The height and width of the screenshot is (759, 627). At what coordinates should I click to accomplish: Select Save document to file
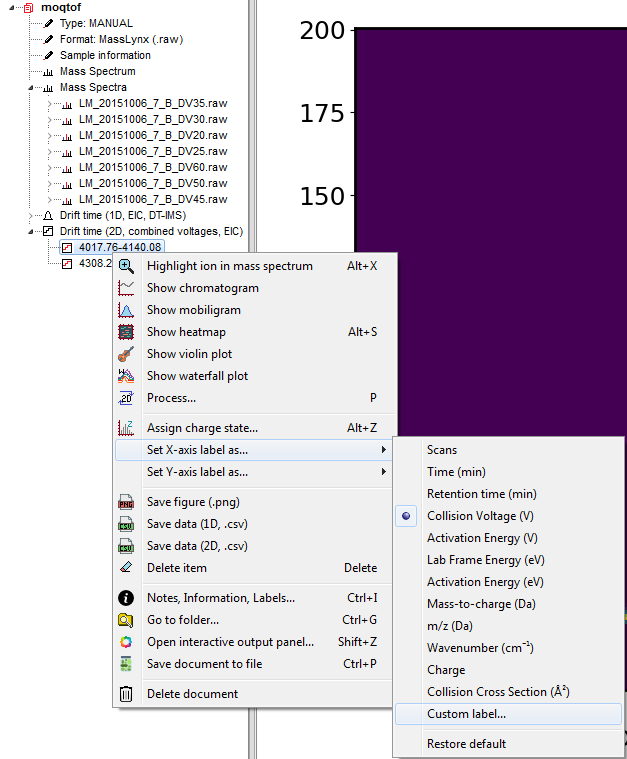coord(204,664)
